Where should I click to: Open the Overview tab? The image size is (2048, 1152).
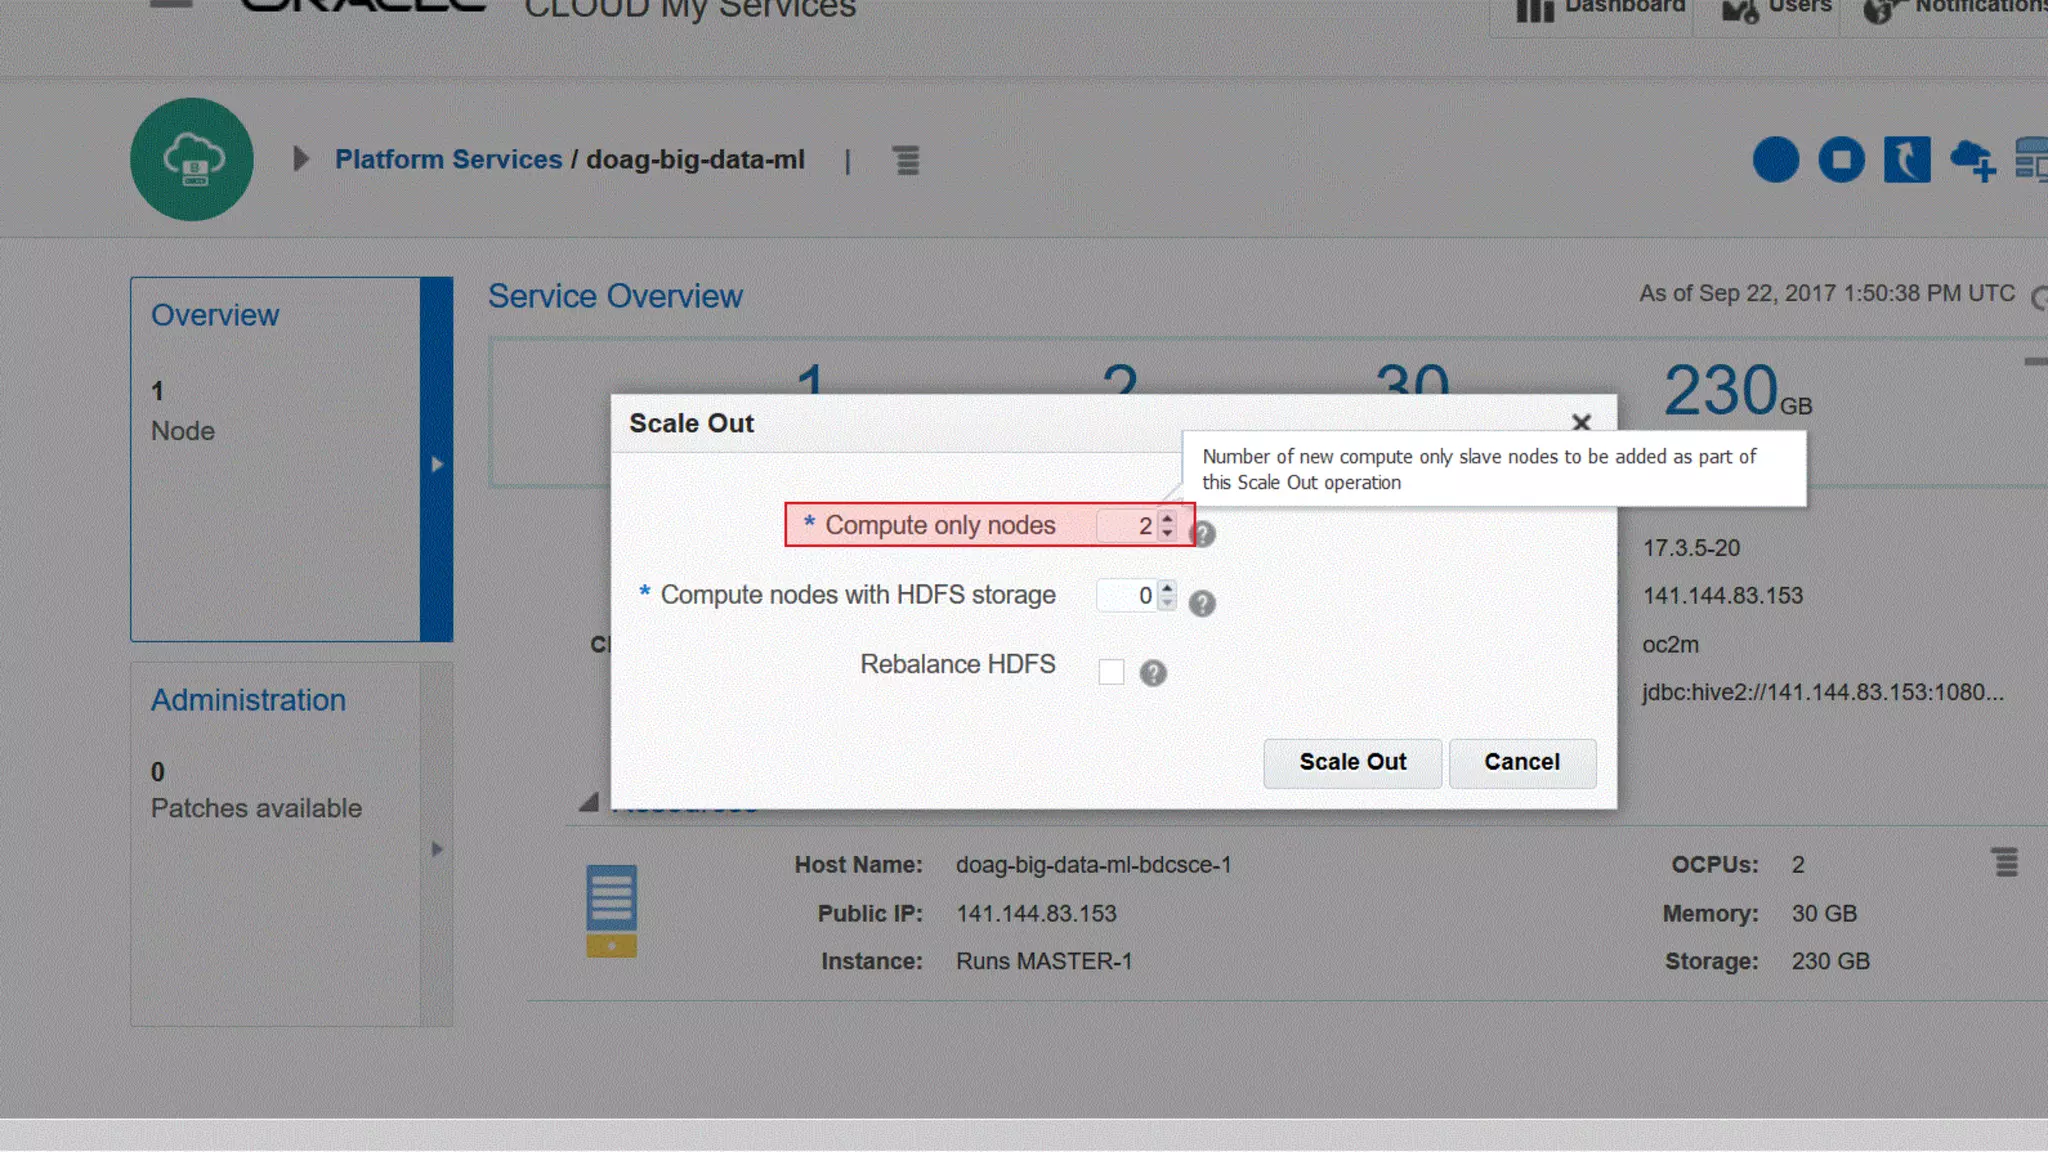coord(215,315)
